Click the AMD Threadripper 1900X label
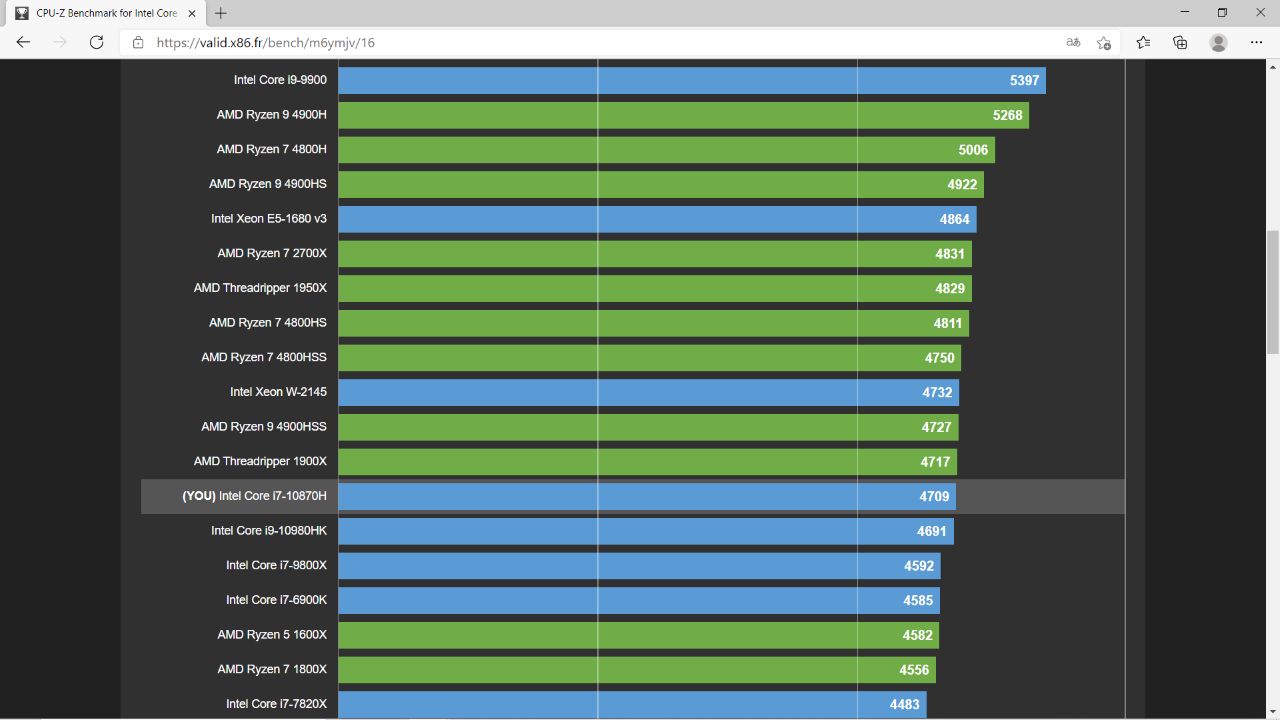This screenshot has width=1280, height=720. point(260,461)
